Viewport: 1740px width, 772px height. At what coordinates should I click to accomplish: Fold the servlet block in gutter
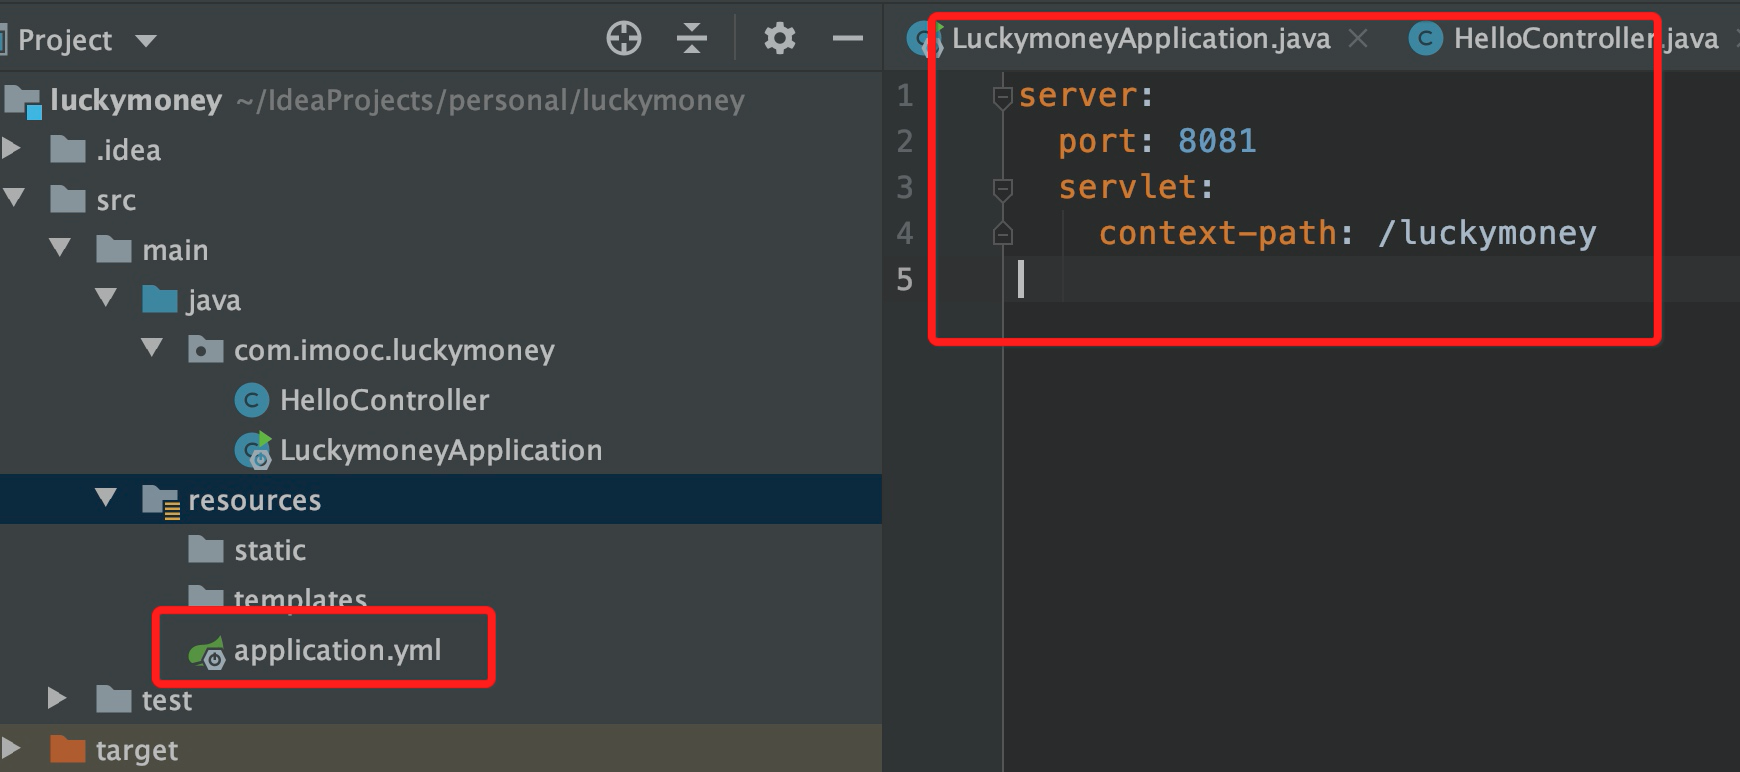1003,188
